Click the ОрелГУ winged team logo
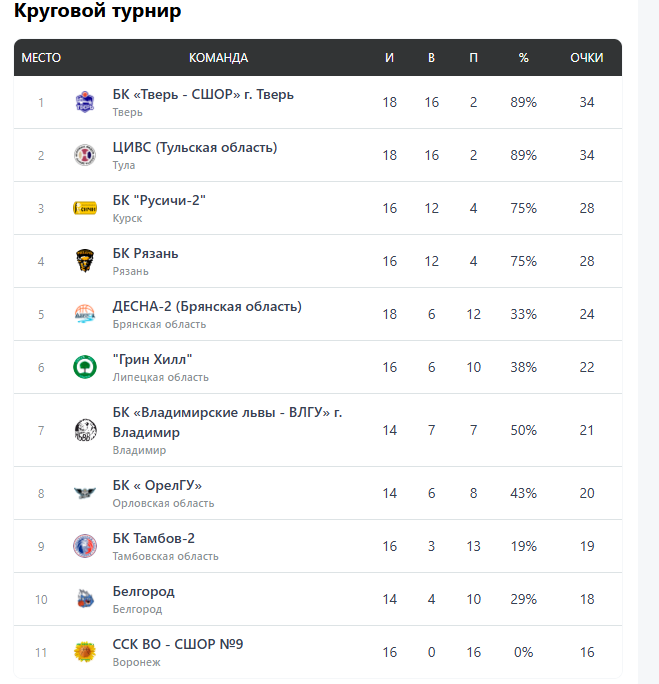Image resolution: width=659 pixels, height=684 pixels. pyautogui.click(x=85, y=493)
